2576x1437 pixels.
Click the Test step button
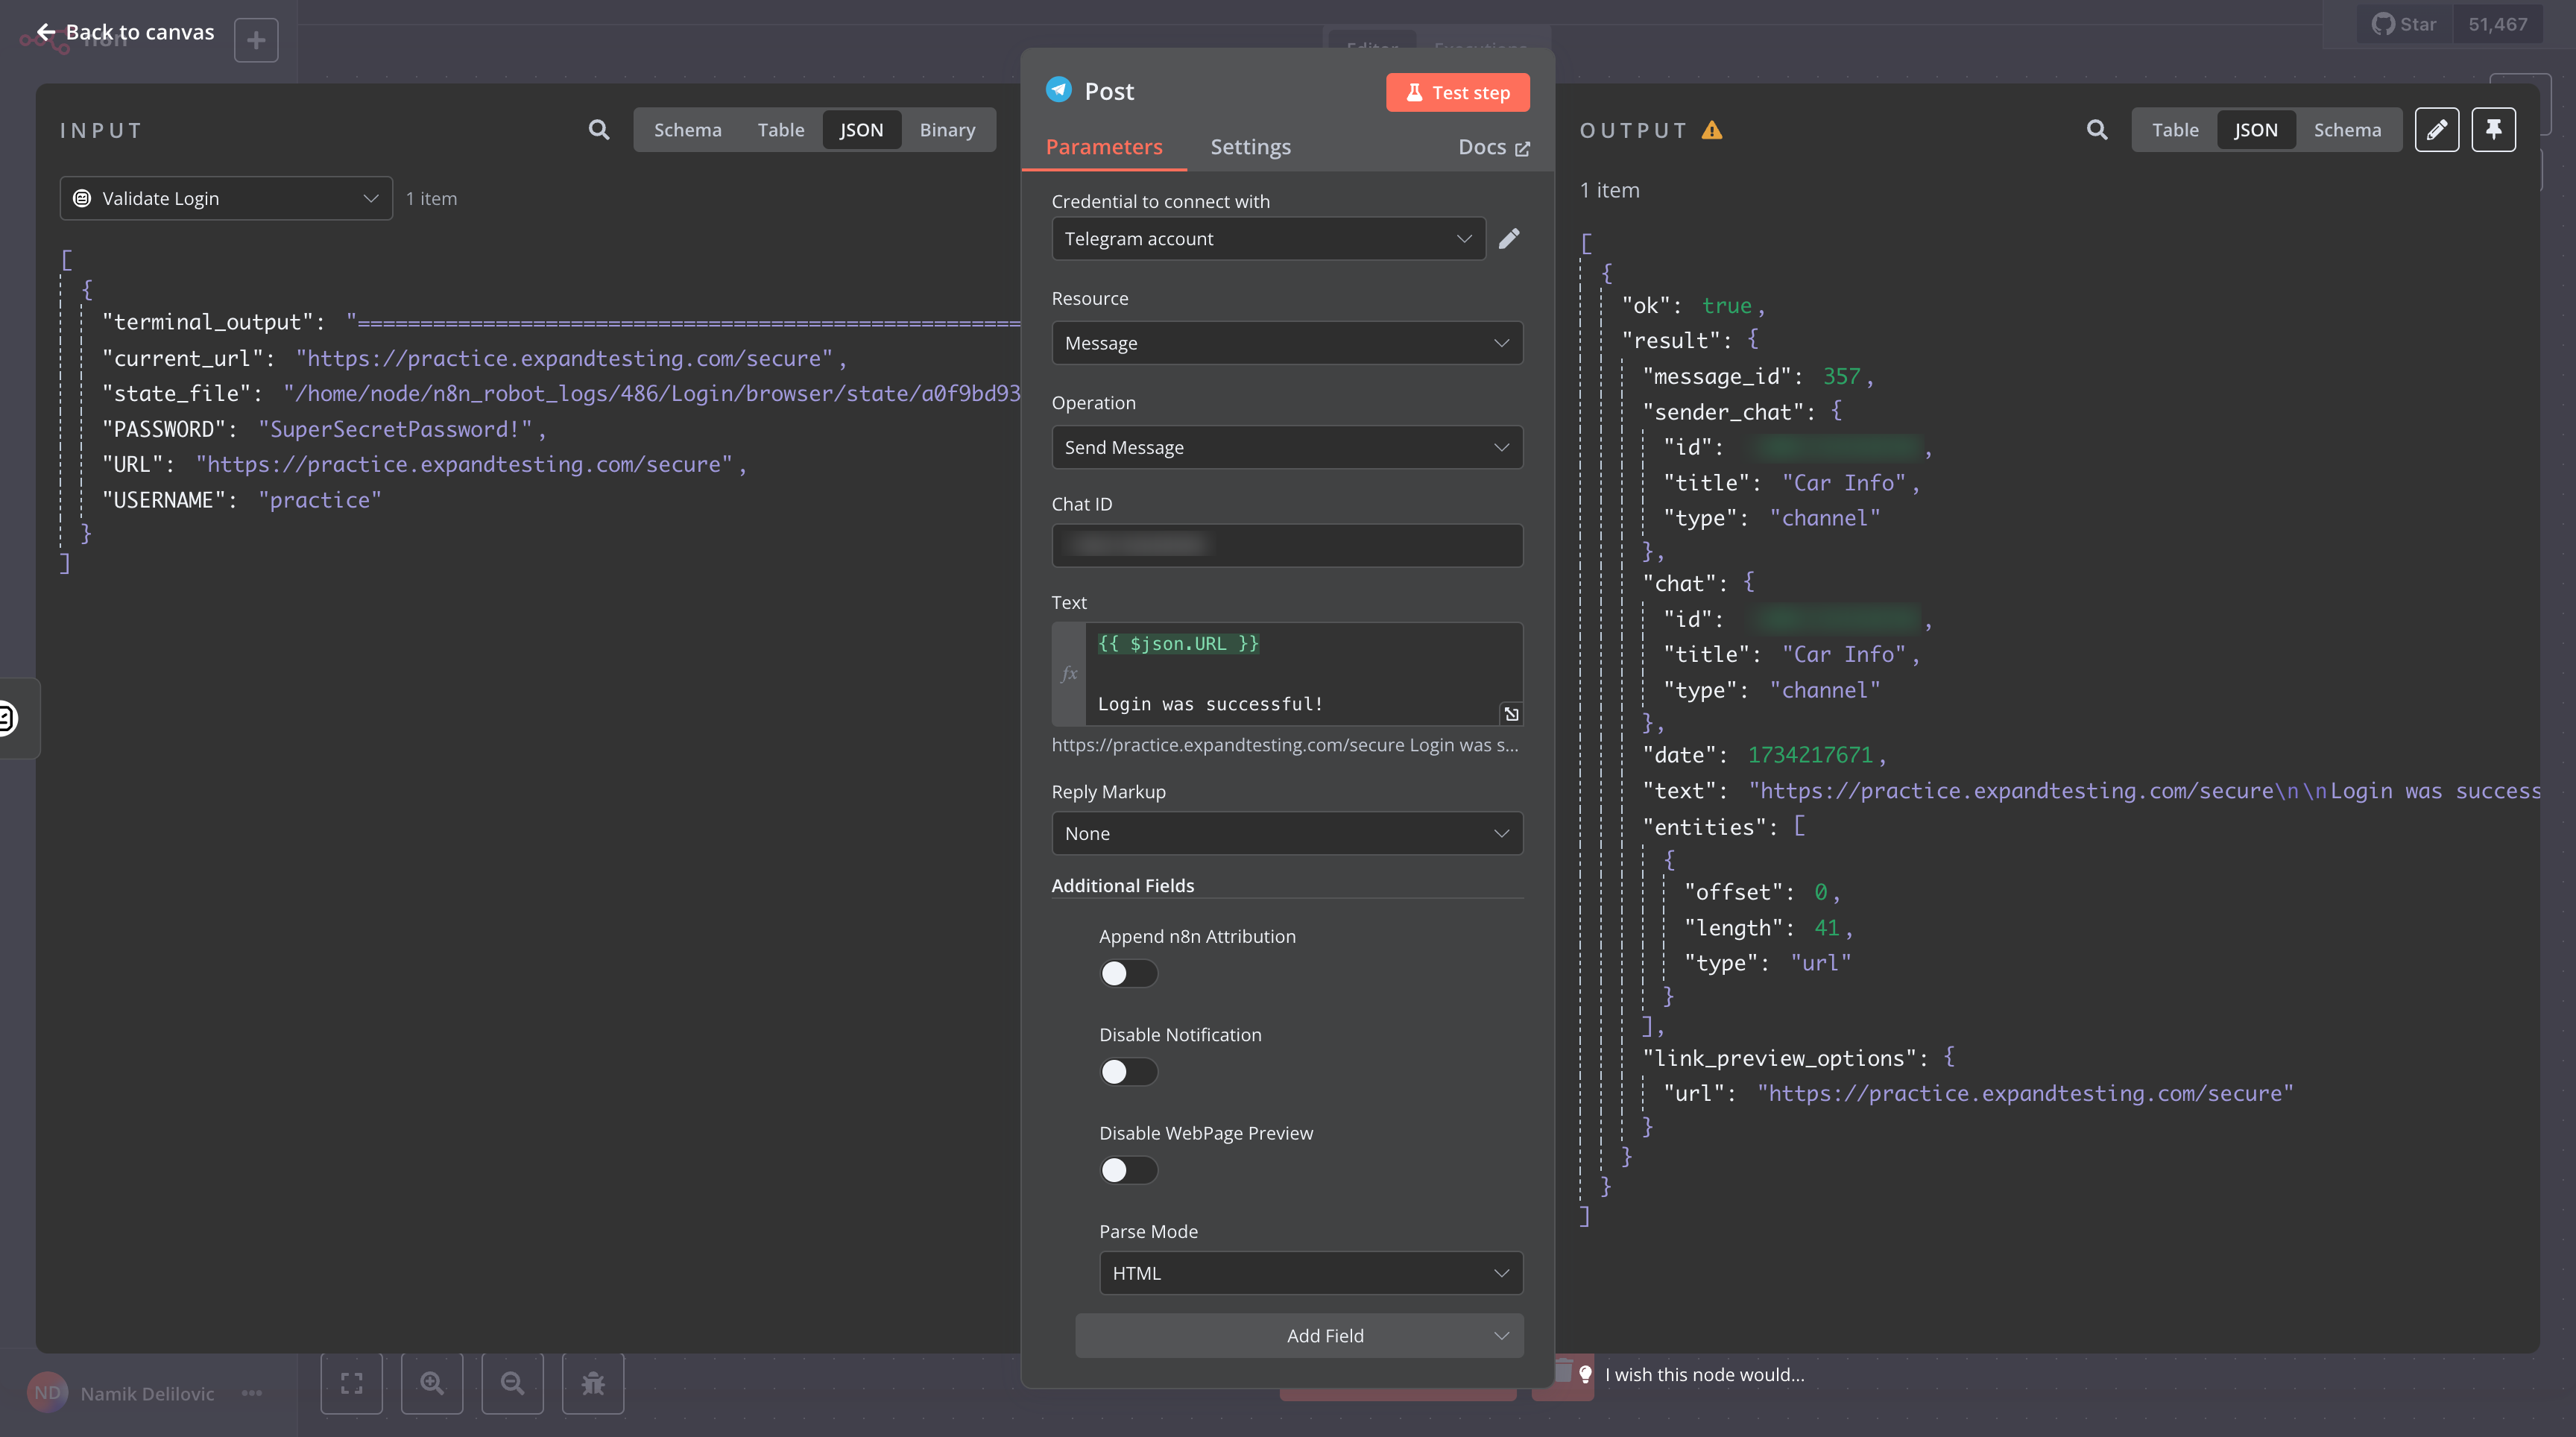(x=1457, y=92)
